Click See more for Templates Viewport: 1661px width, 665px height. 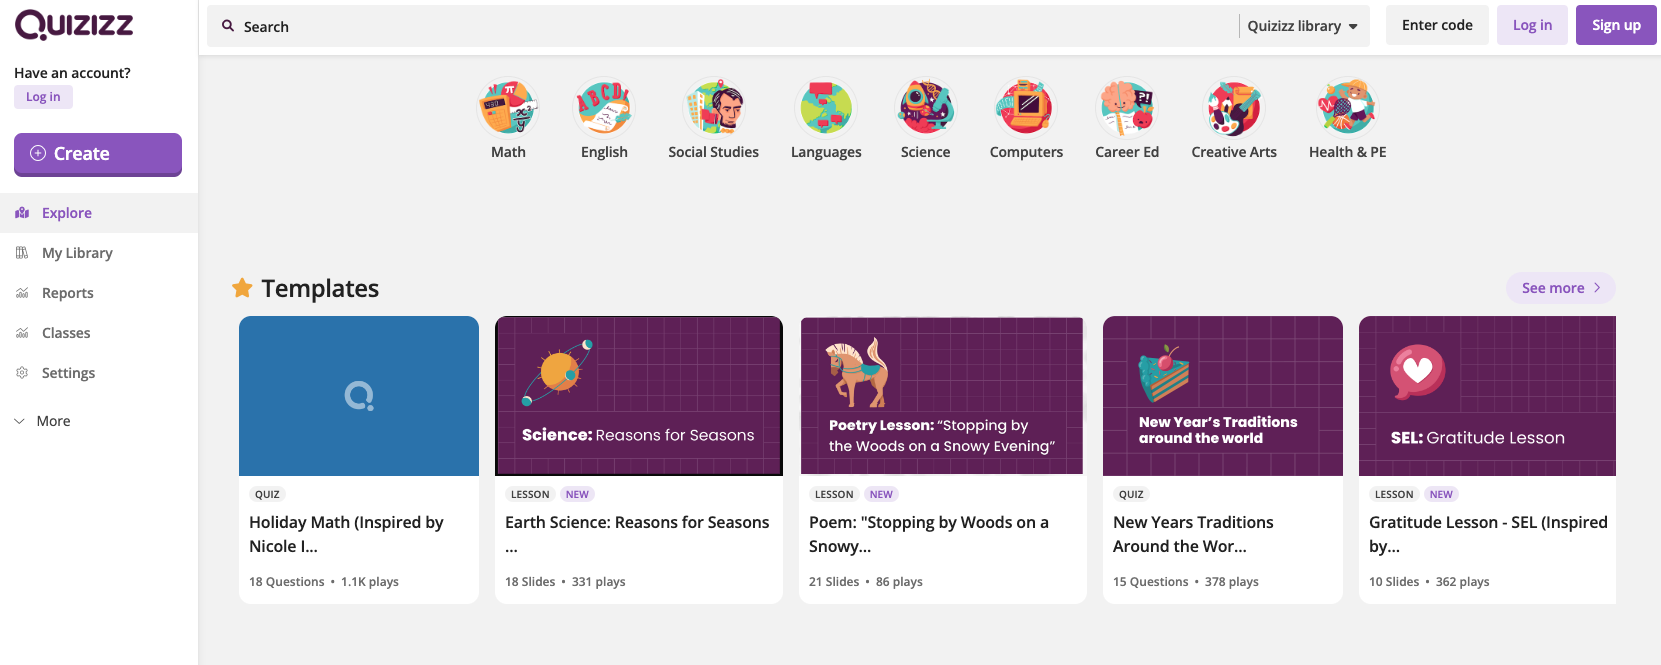[1560, 288]
